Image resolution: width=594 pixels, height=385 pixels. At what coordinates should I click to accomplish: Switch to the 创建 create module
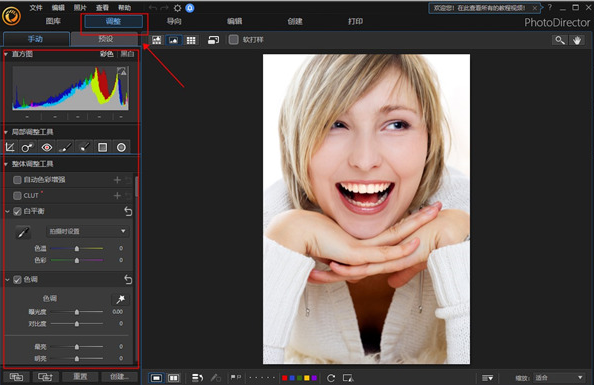[x=295, y=21]
